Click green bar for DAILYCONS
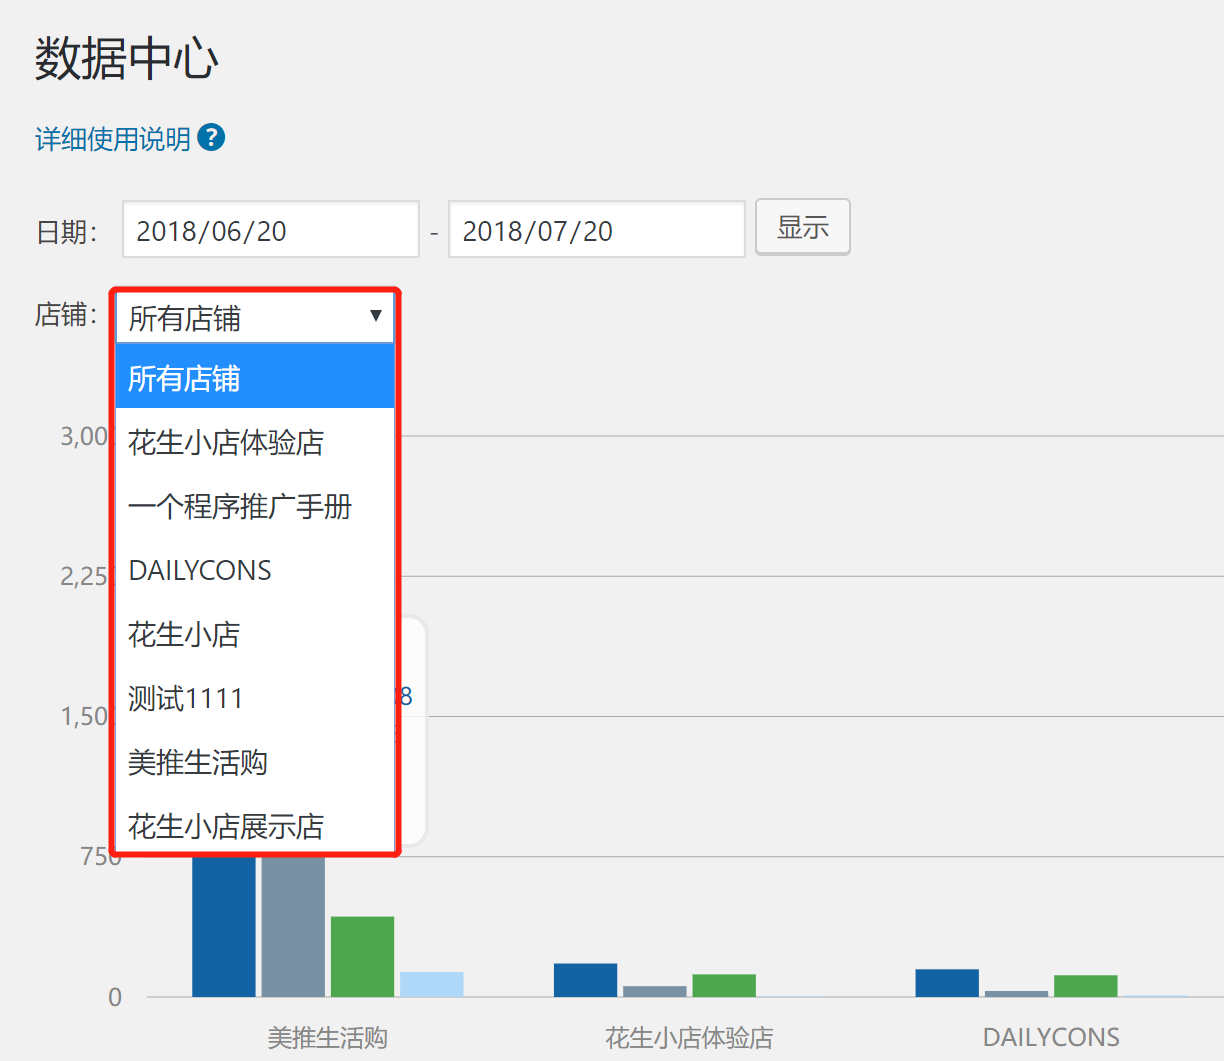 (1086, 986)
